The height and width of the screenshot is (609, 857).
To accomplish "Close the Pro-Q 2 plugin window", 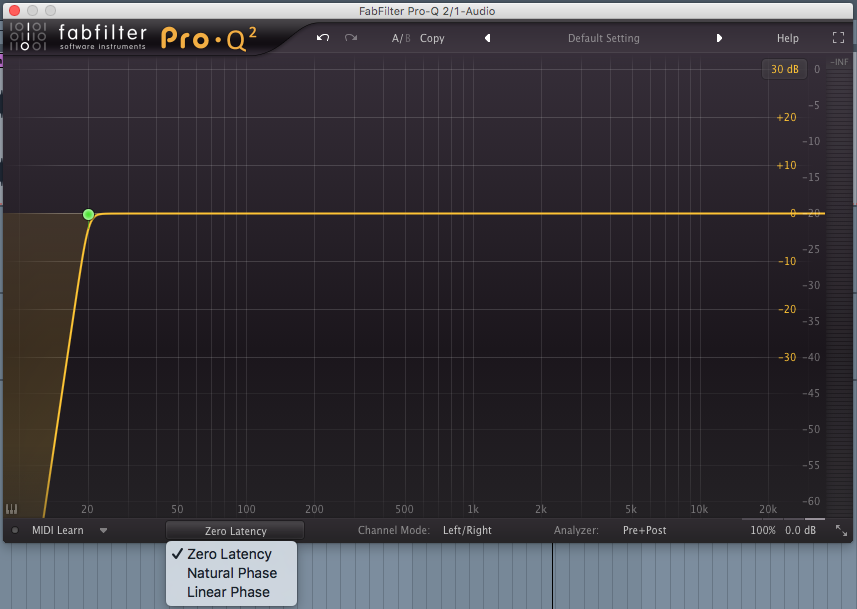I will point(15,10).
